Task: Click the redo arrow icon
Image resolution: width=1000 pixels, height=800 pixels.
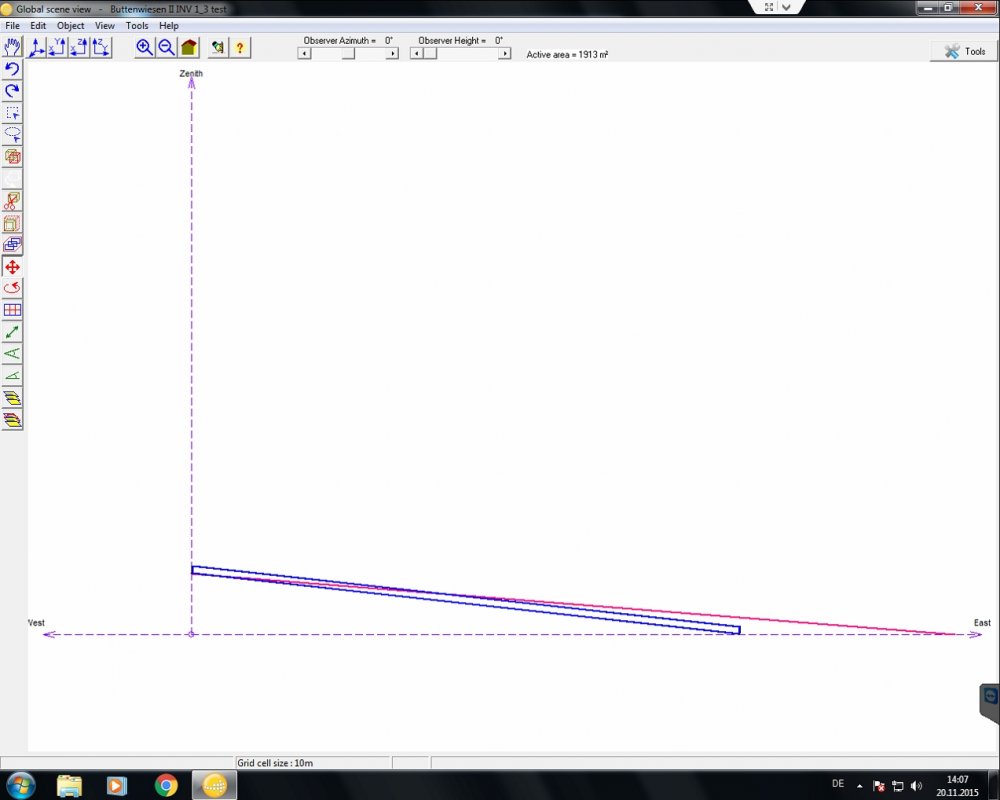Action: click(12, 91)
